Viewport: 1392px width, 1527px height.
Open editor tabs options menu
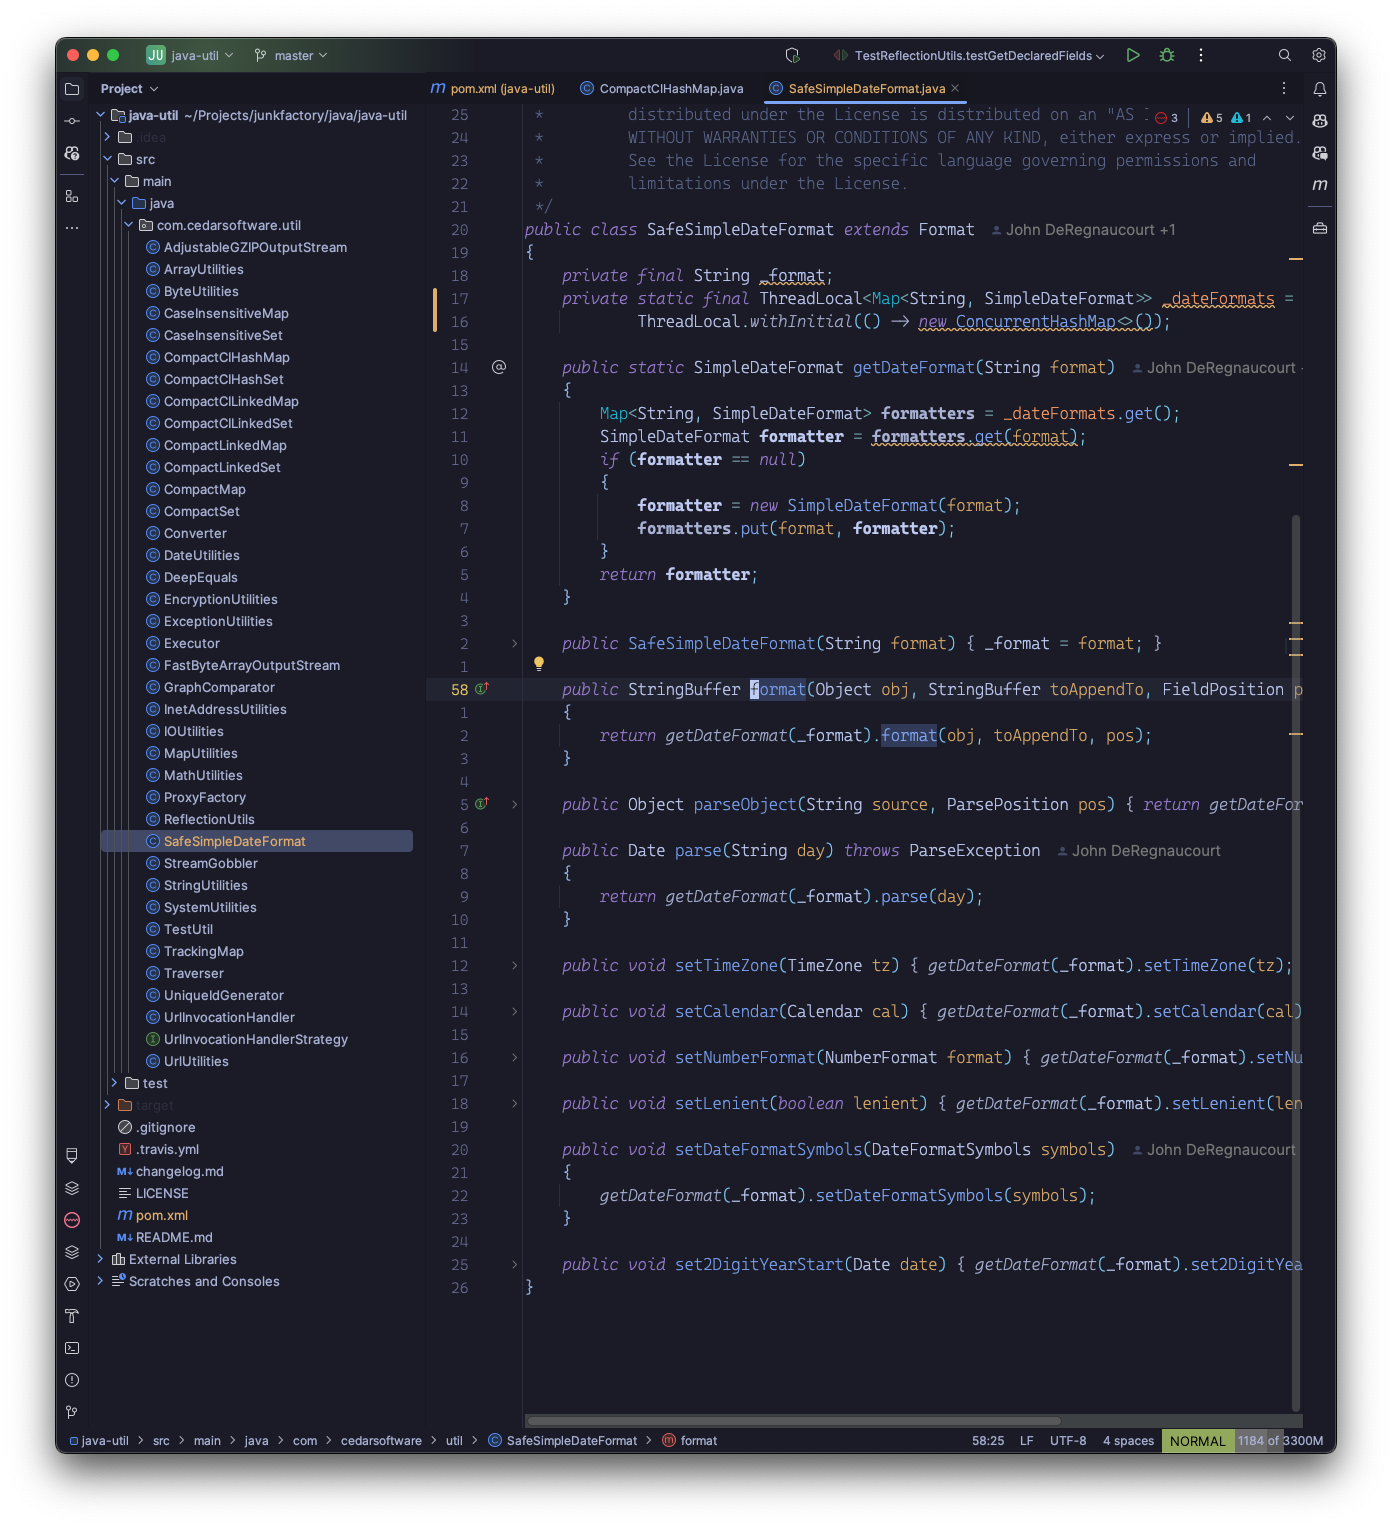pyautogui.click(x=1284, y=89)
